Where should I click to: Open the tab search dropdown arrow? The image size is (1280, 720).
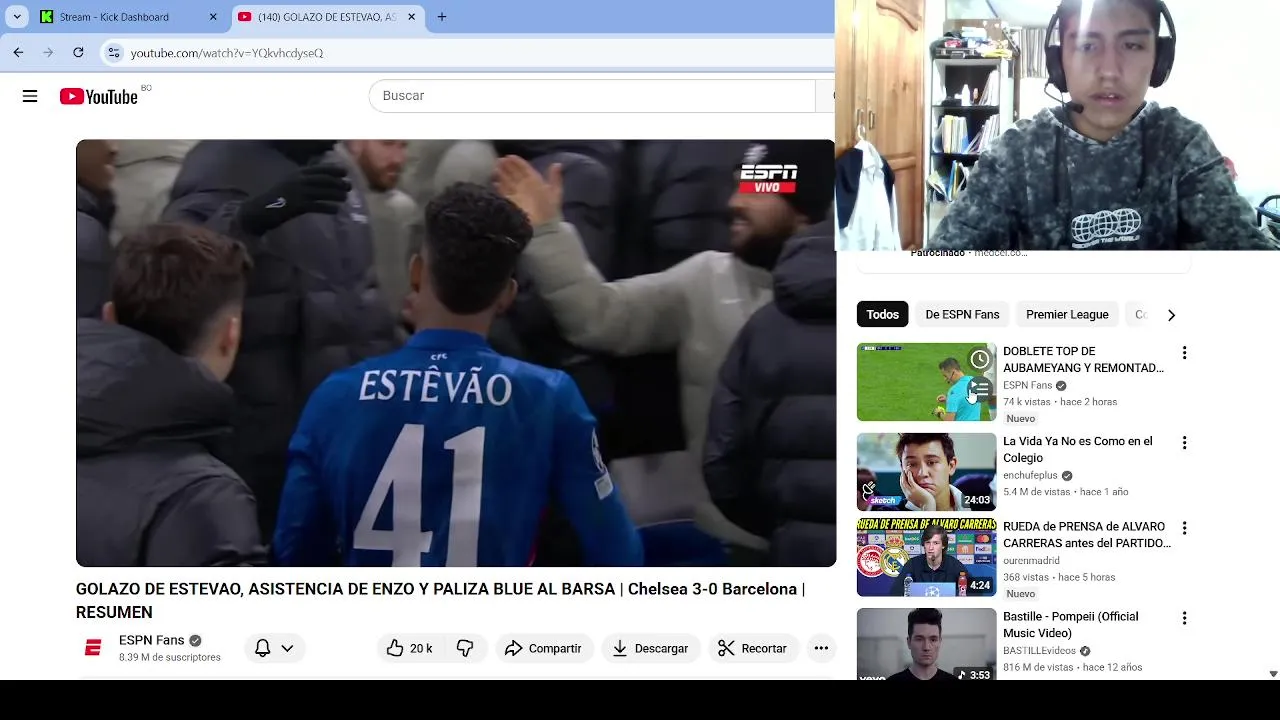[x=17, y=17]
